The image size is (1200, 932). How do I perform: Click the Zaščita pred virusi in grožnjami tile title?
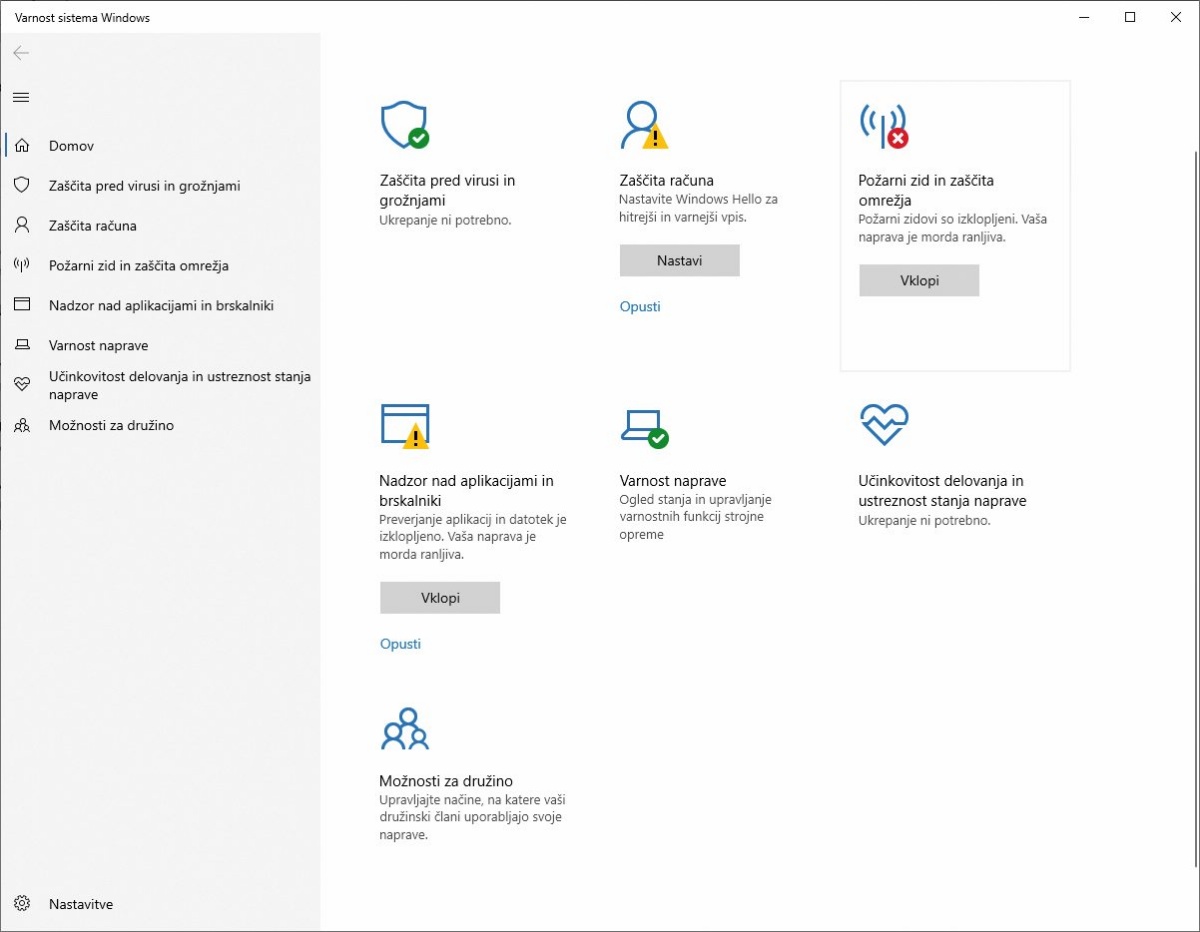tap(448, 191)
